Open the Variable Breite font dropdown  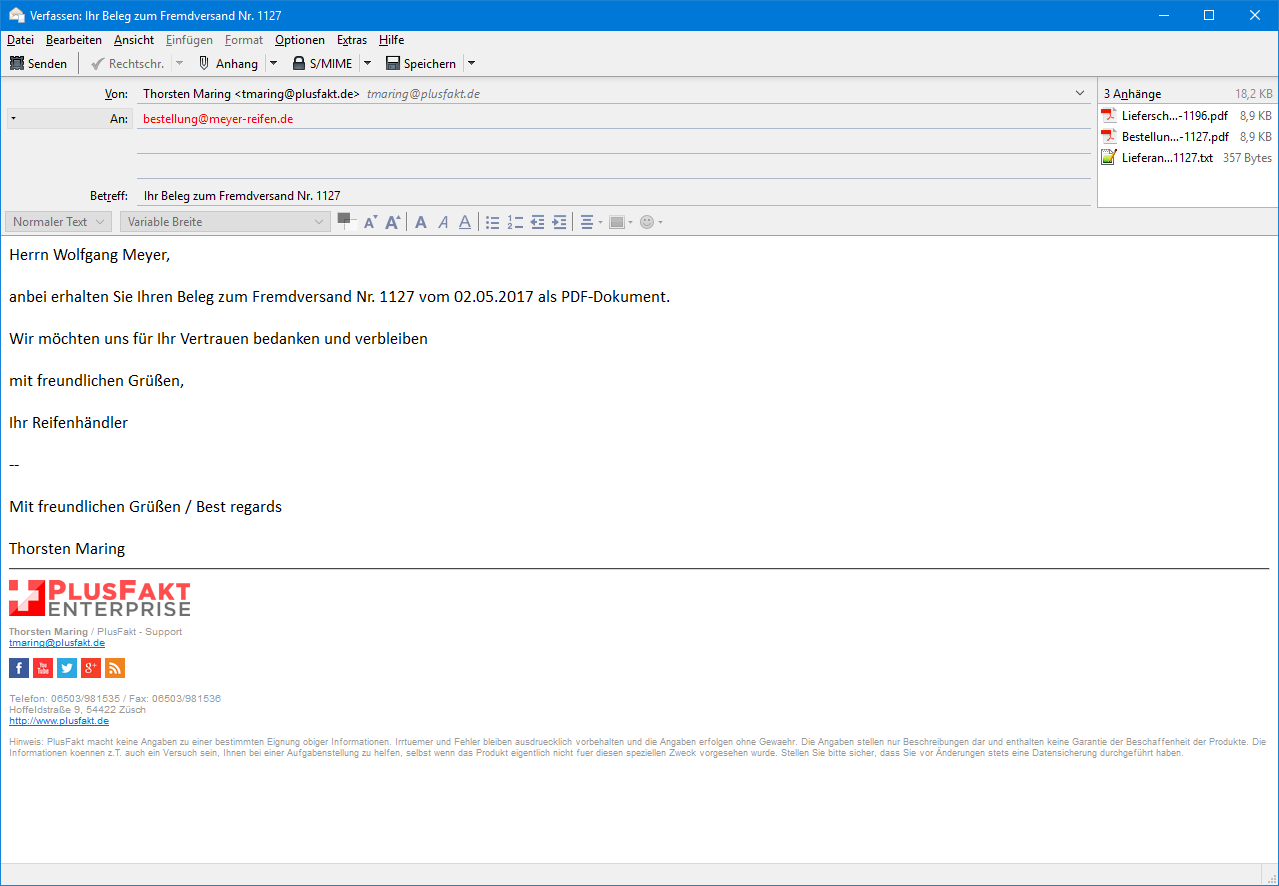coord(225,222)
